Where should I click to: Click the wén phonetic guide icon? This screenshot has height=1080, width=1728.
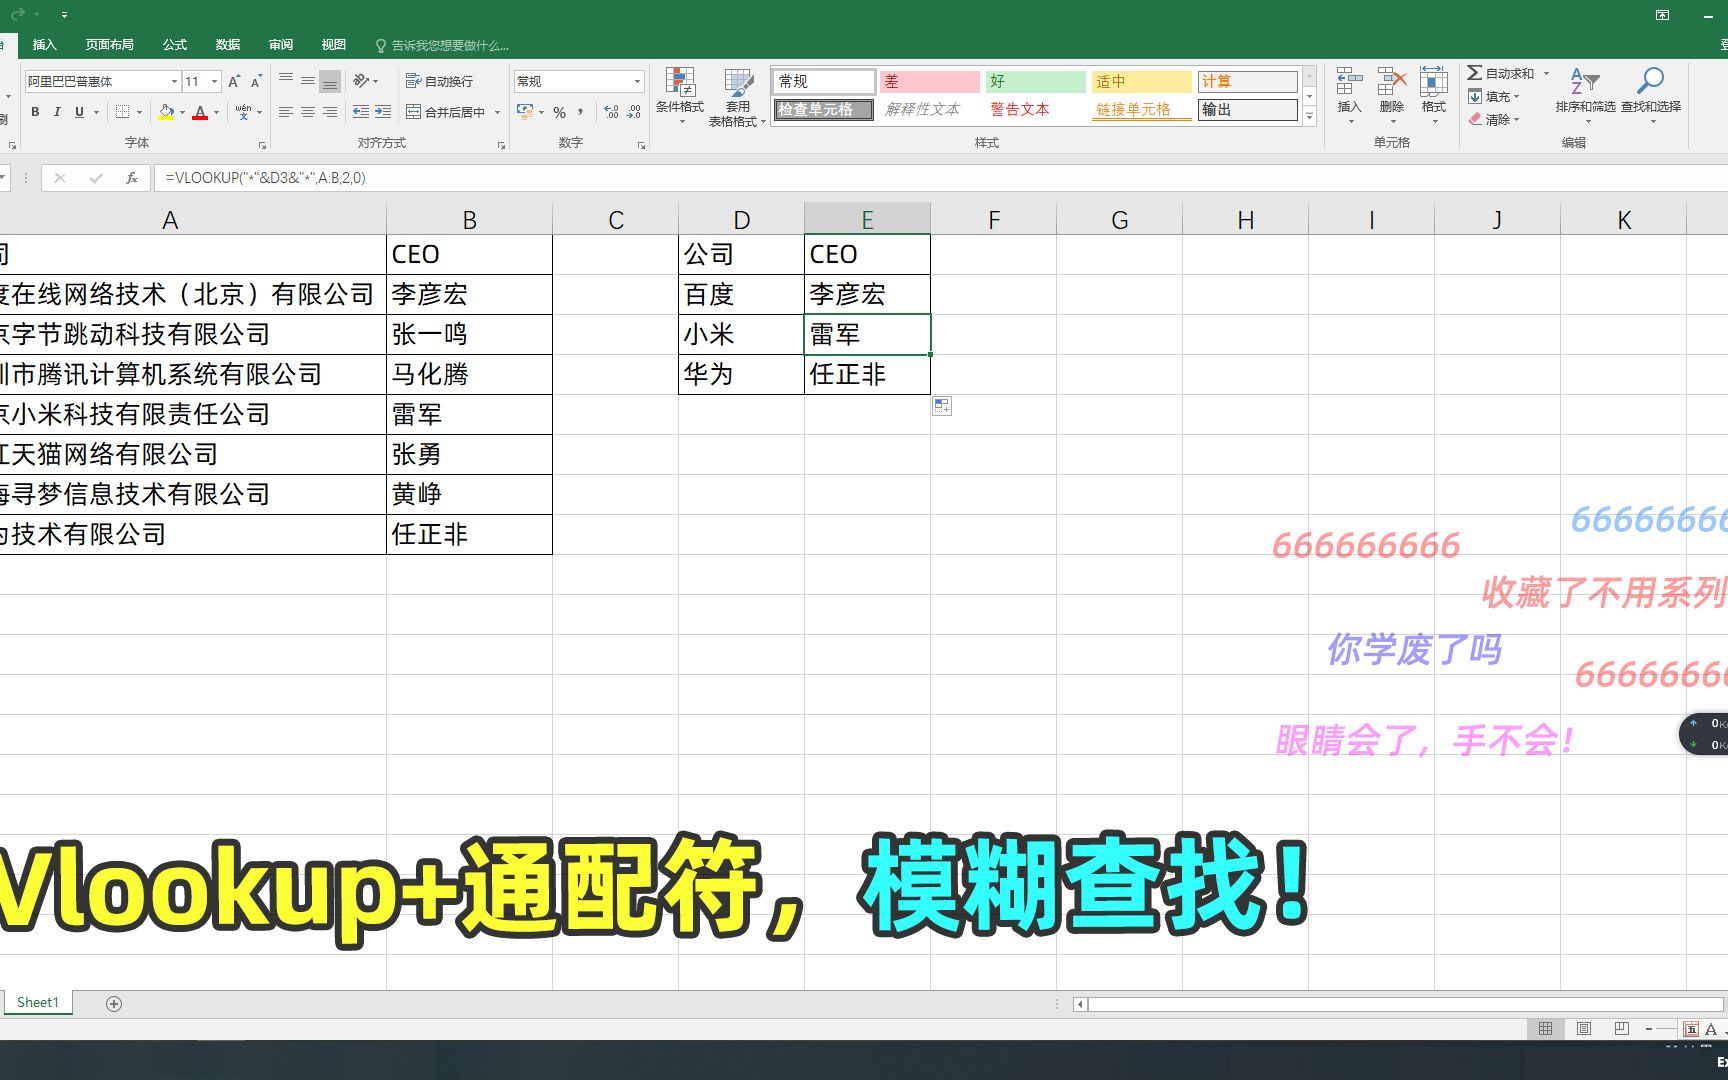[x=243, y=112]
